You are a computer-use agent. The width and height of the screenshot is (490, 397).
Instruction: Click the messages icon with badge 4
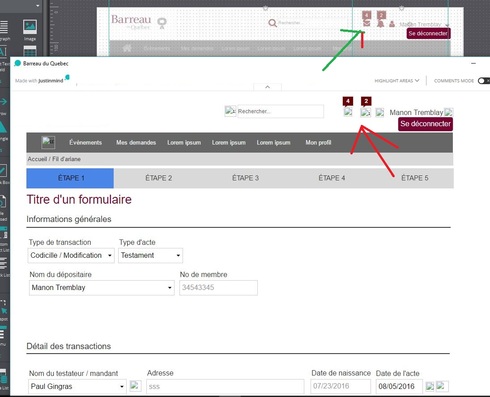pos(348,112)
